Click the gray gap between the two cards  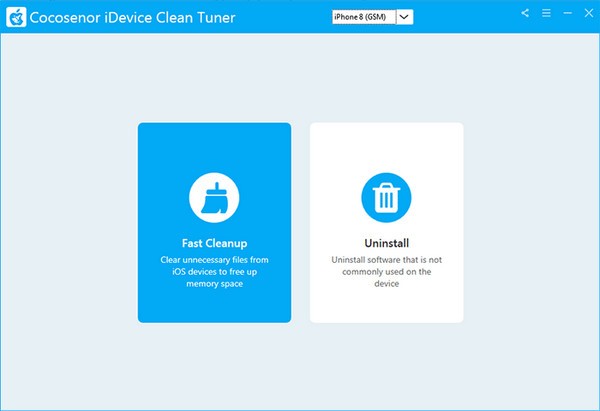coord(300,222)
